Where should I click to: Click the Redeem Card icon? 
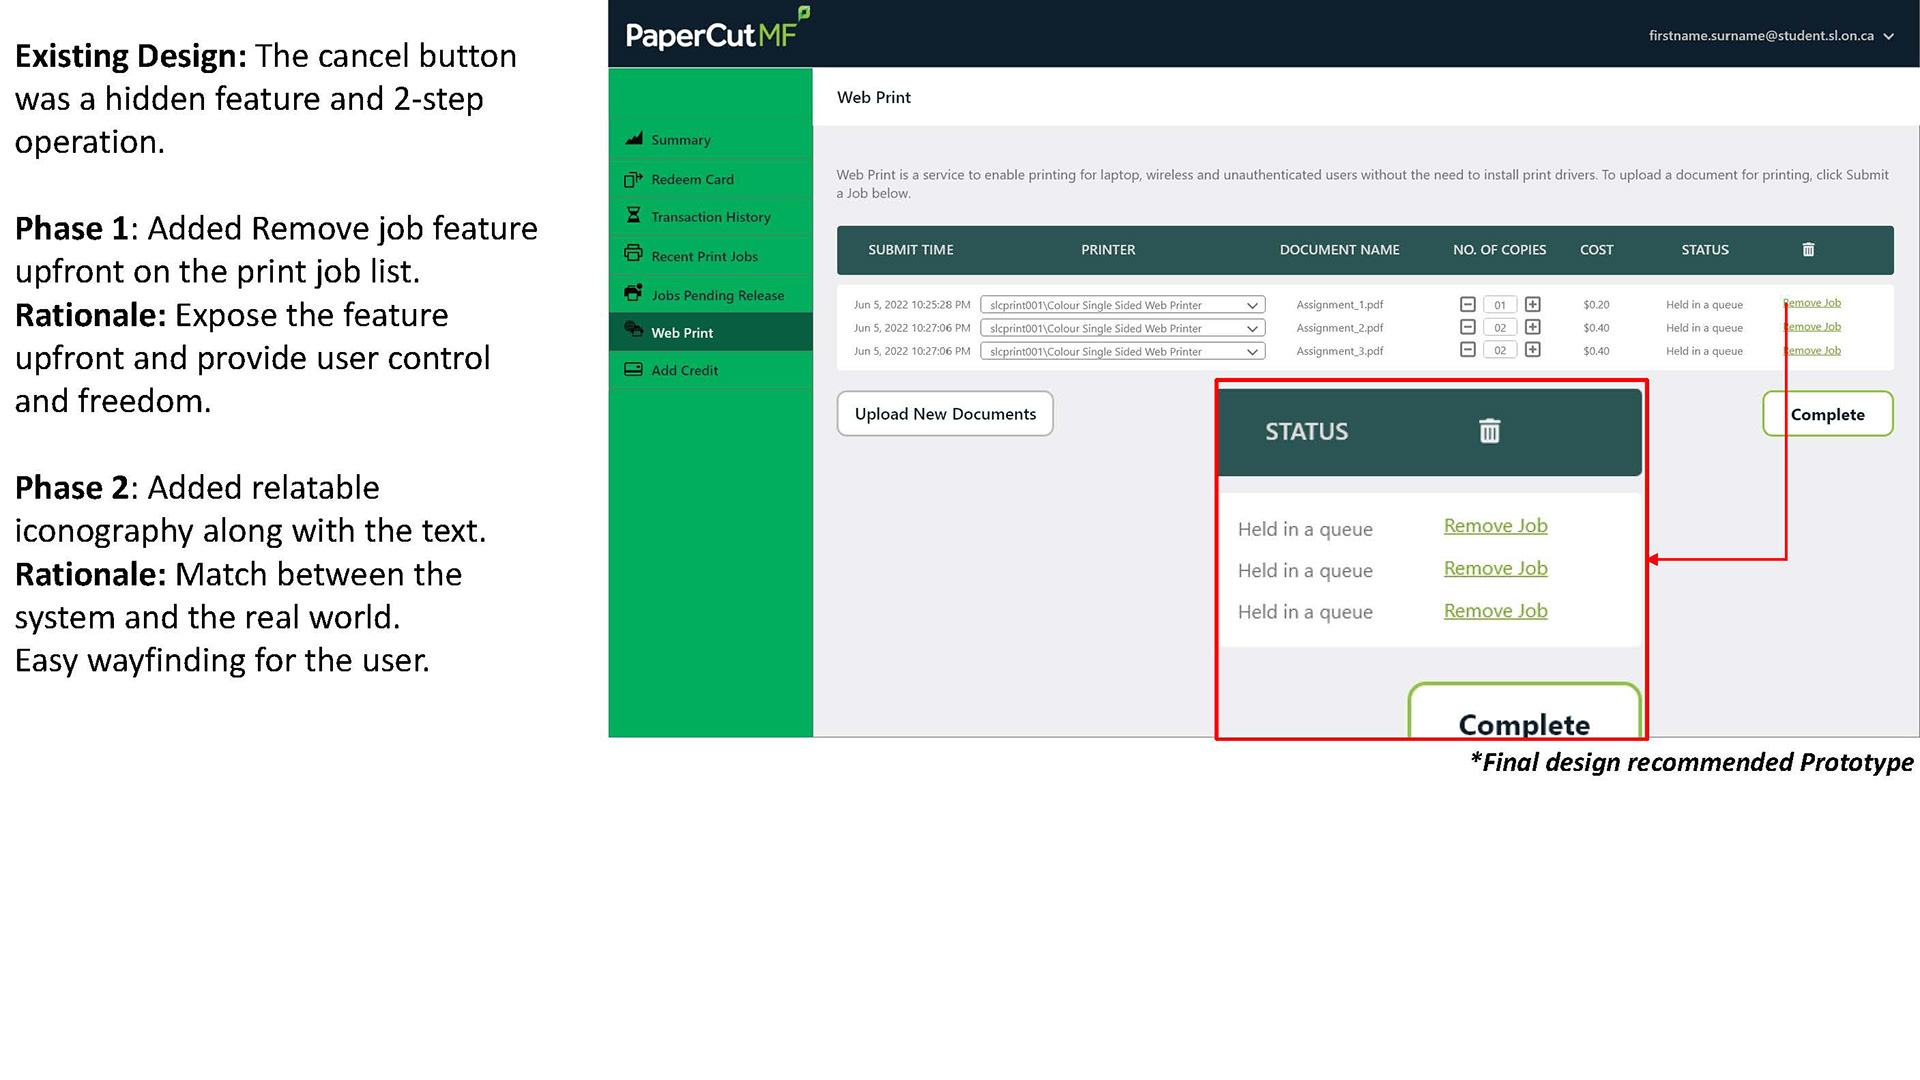633,179
